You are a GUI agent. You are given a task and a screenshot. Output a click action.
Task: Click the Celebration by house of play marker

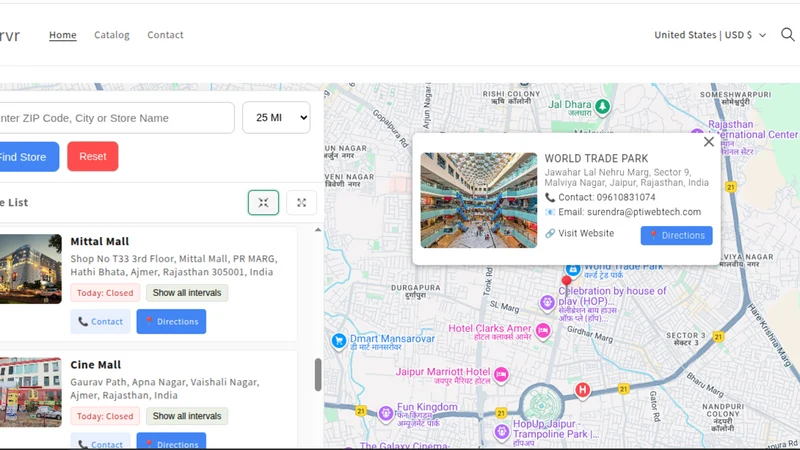point(547,302)
